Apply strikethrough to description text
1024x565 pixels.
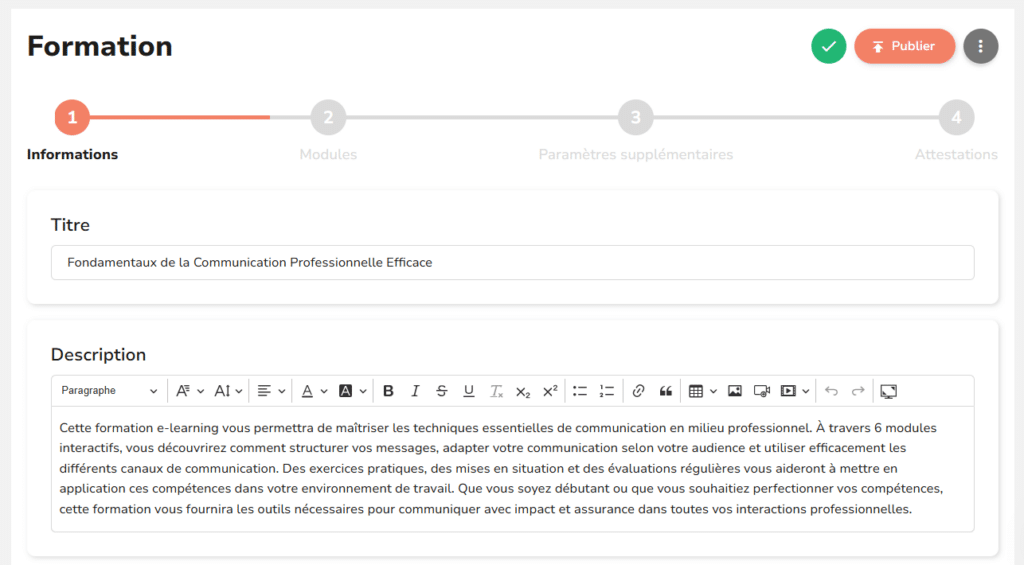coord(442,391)
